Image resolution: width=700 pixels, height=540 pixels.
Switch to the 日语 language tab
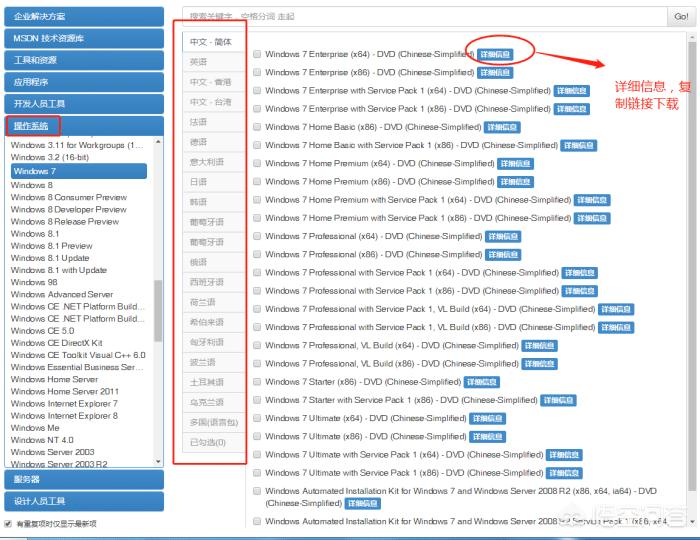click(x=214, y=182)
